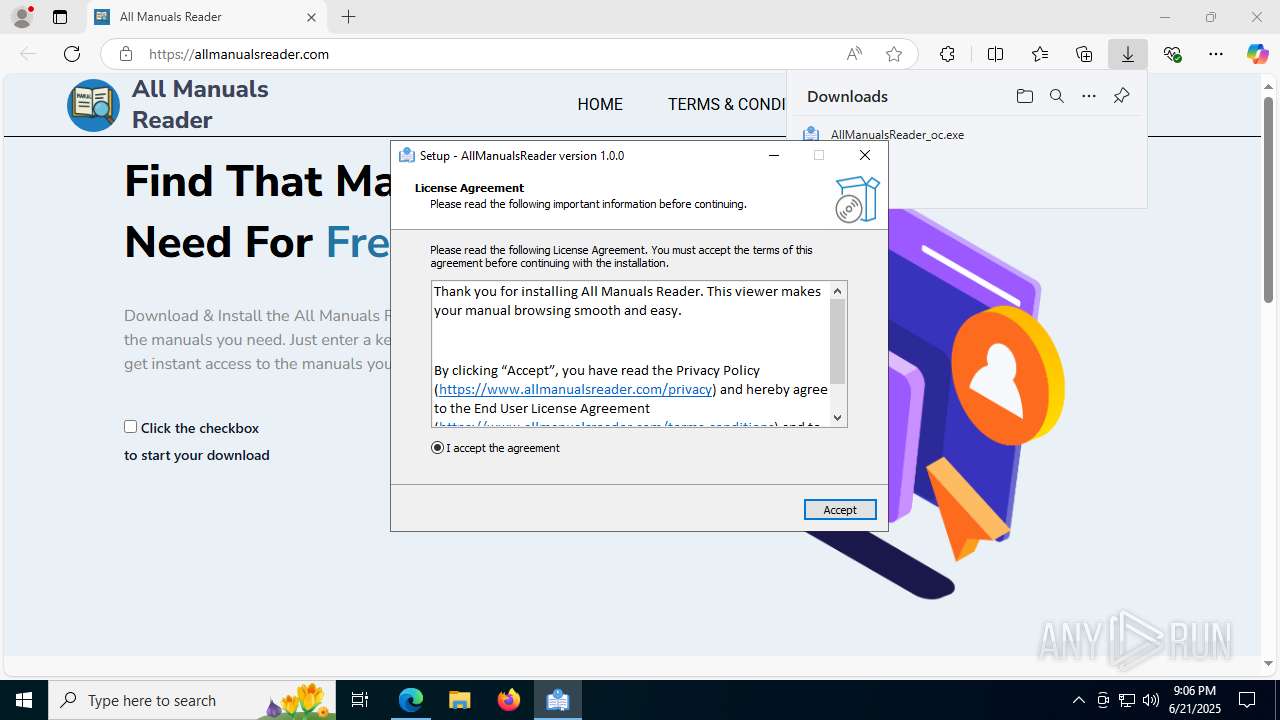Click the license text scrollbar thumb
The image size is (1280, 720).
click(x=838, y=341)
